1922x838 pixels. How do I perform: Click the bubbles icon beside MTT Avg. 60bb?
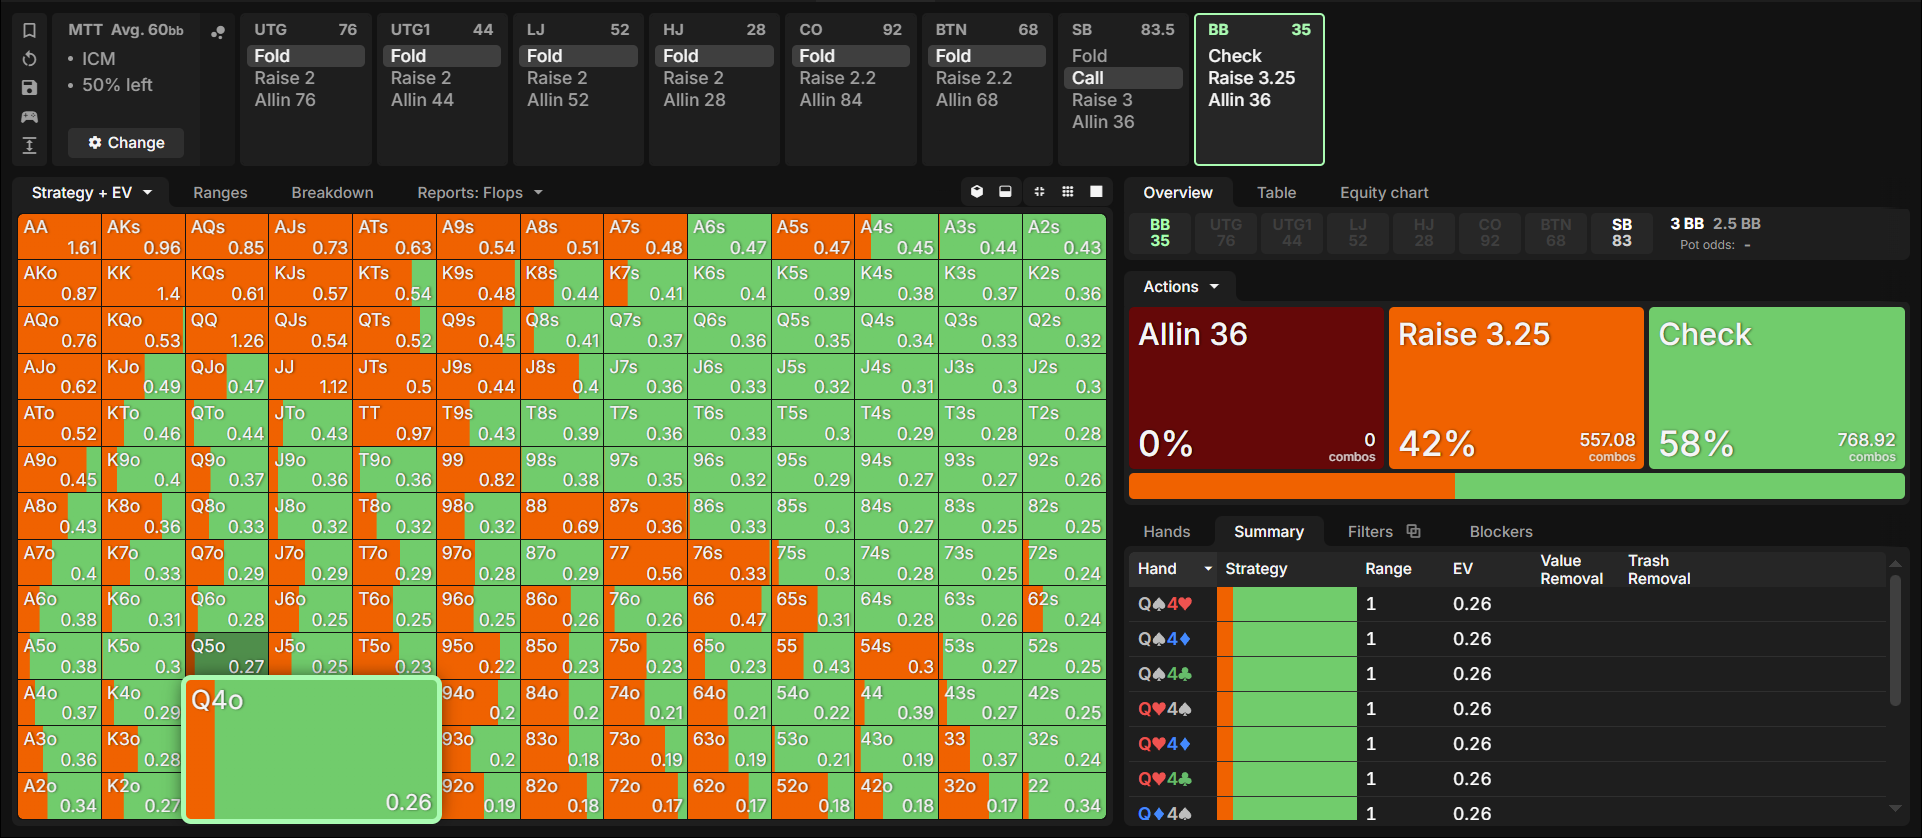point(217,32)
